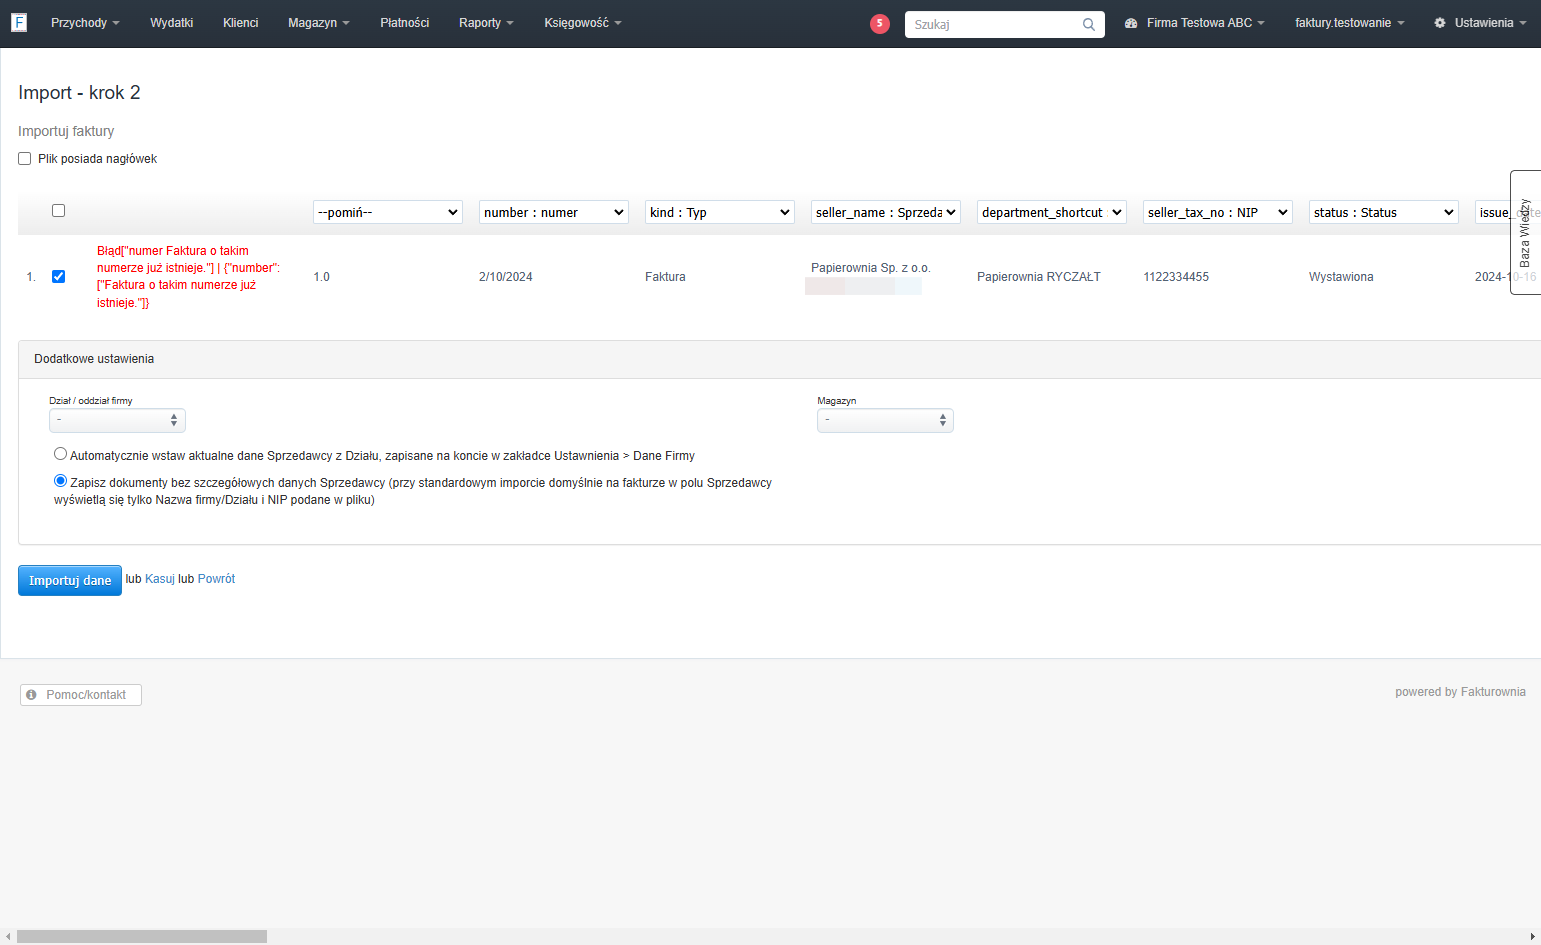Click the info icon in Pomoc/kontakt
This screenshot has width=1541, height=945.
point(32,694)
